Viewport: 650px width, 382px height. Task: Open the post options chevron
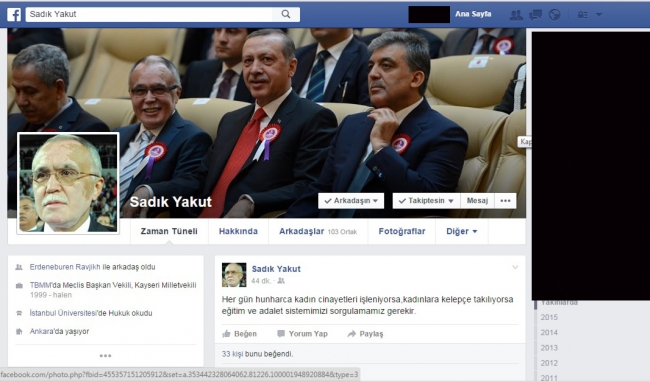[515, 267]
